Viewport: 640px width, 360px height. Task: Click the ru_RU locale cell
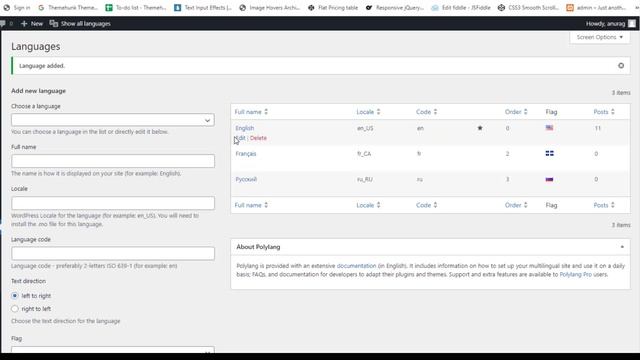pyautogui.click(x=365, y=179)
